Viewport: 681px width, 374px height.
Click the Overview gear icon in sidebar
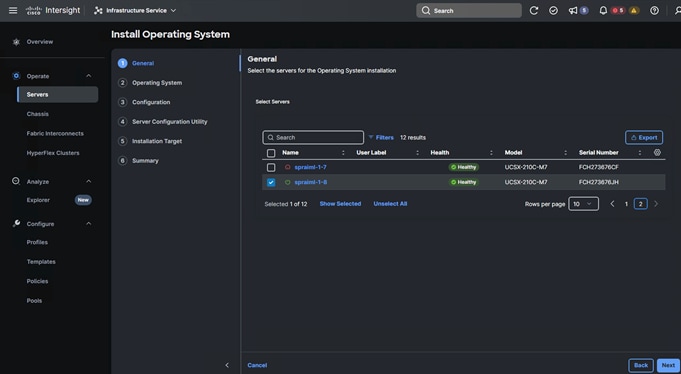click(x=16, y=42)
